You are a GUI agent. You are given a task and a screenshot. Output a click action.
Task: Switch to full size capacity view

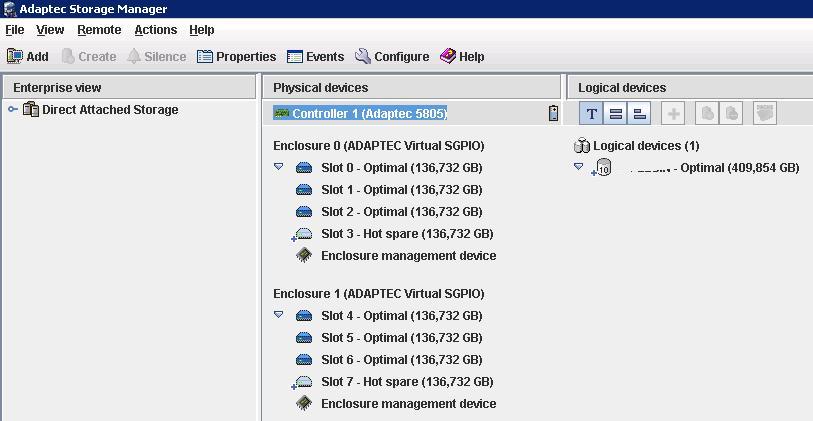[x=616, y=114]
